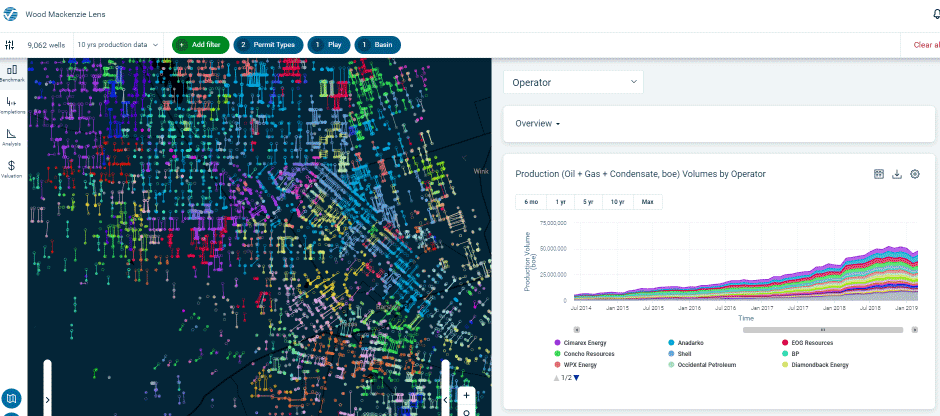The image size is (940, 416).
Task: Zoom in on the map with plus button
Action: coord(466,394)
